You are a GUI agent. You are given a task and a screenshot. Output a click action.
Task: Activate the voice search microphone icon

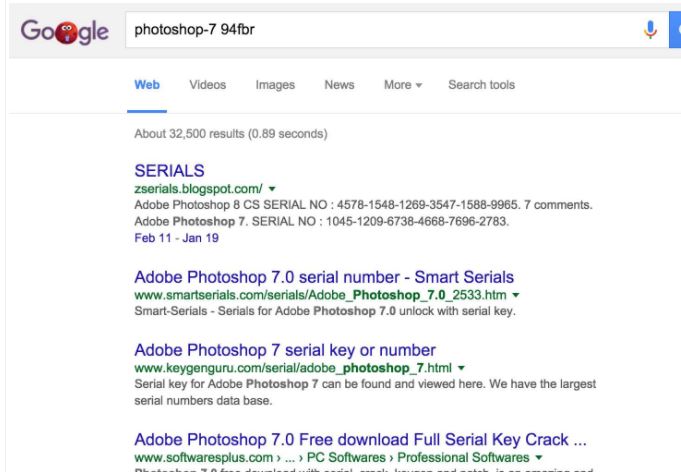coord(650,30)
